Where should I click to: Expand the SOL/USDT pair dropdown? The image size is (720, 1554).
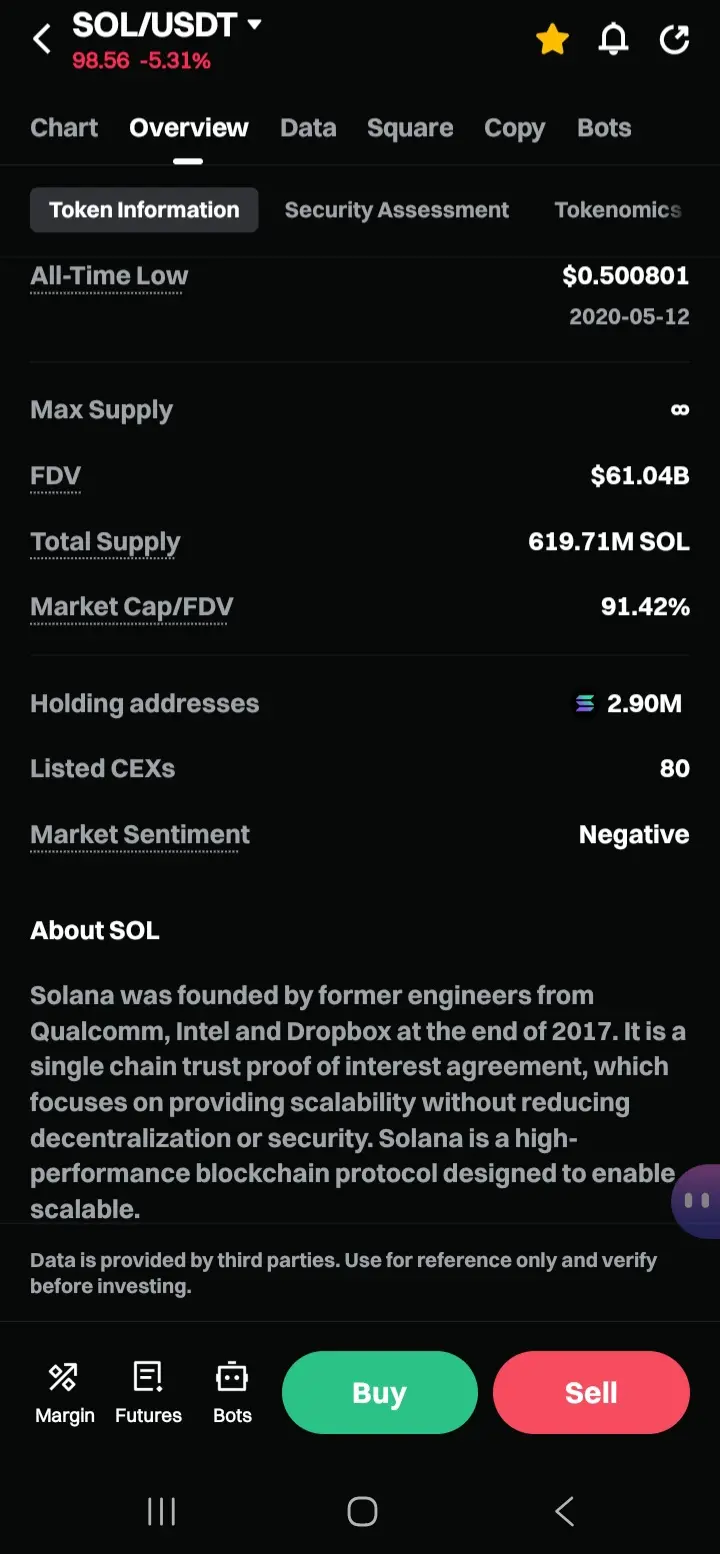[254, 24]
